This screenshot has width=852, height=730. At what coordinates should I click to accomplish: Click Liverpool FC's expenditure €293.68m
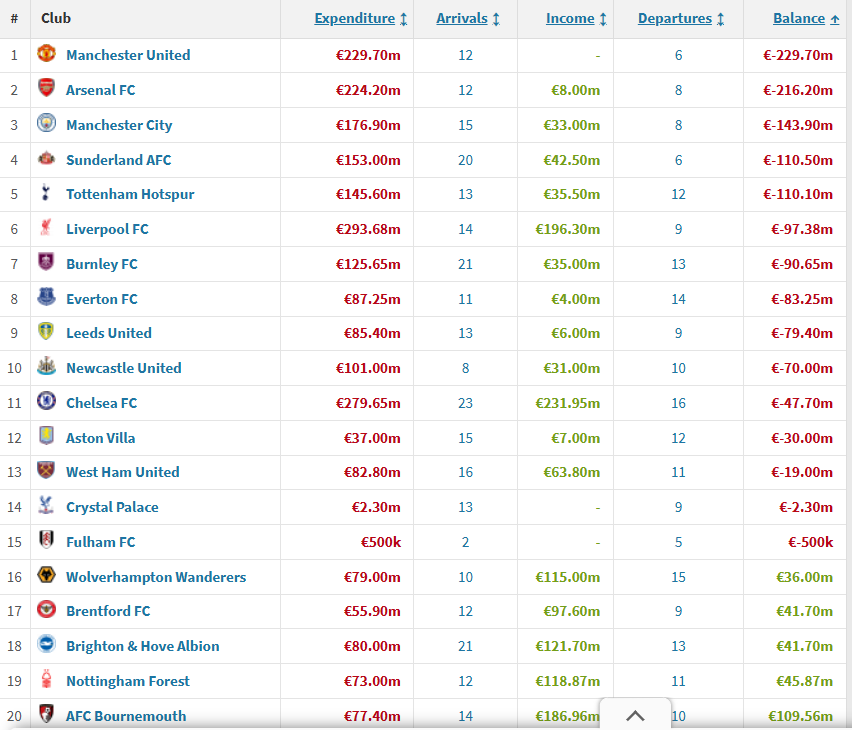[x=368, y=229]
